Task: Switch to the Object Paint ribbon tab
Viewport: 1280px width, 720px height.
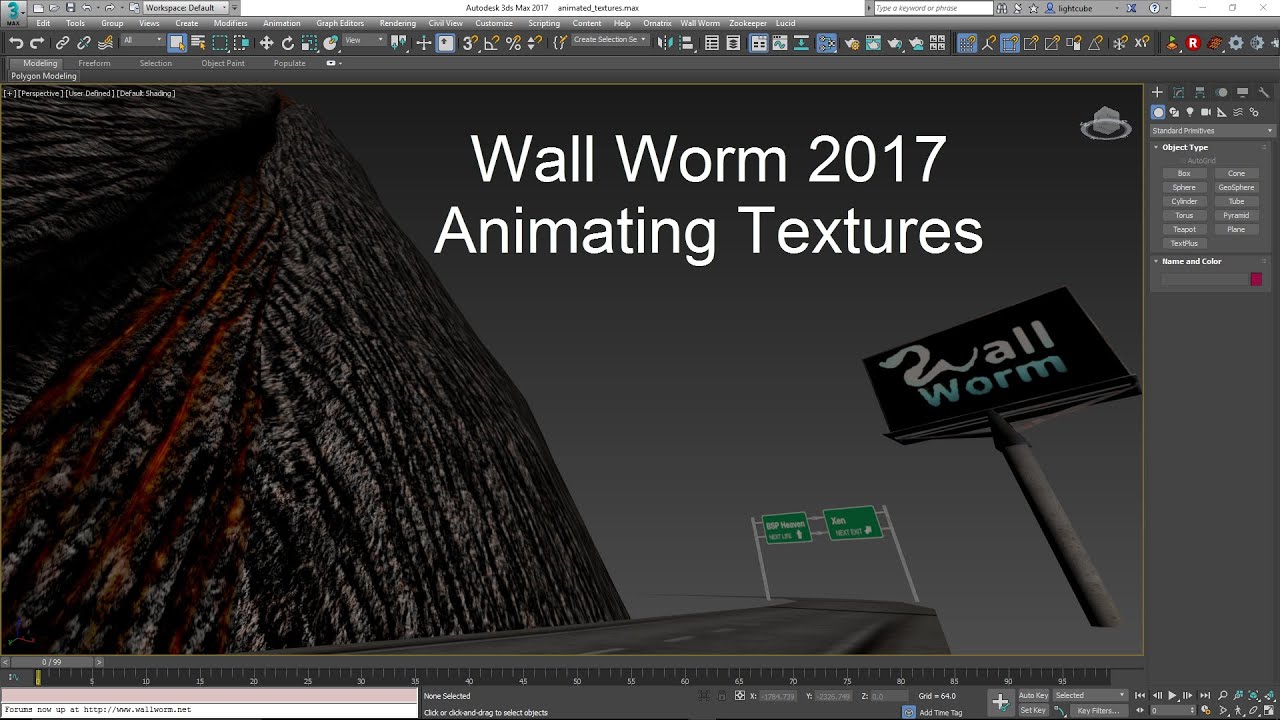Action: pyautogui.click(x=223, y=63)
